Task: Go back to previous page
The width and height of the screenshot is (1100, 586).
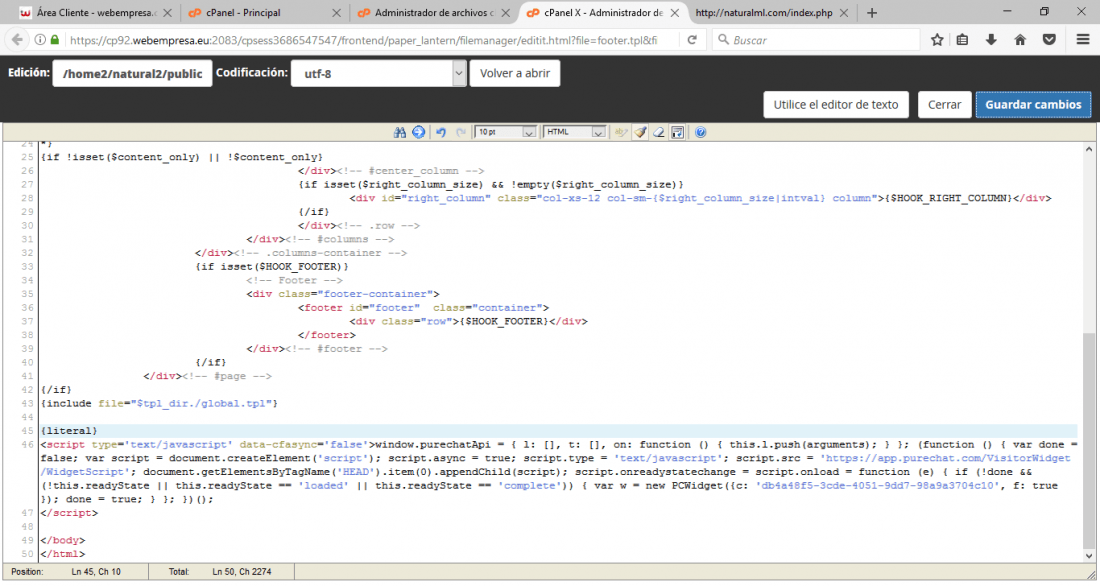Action: tap(17, 40)
